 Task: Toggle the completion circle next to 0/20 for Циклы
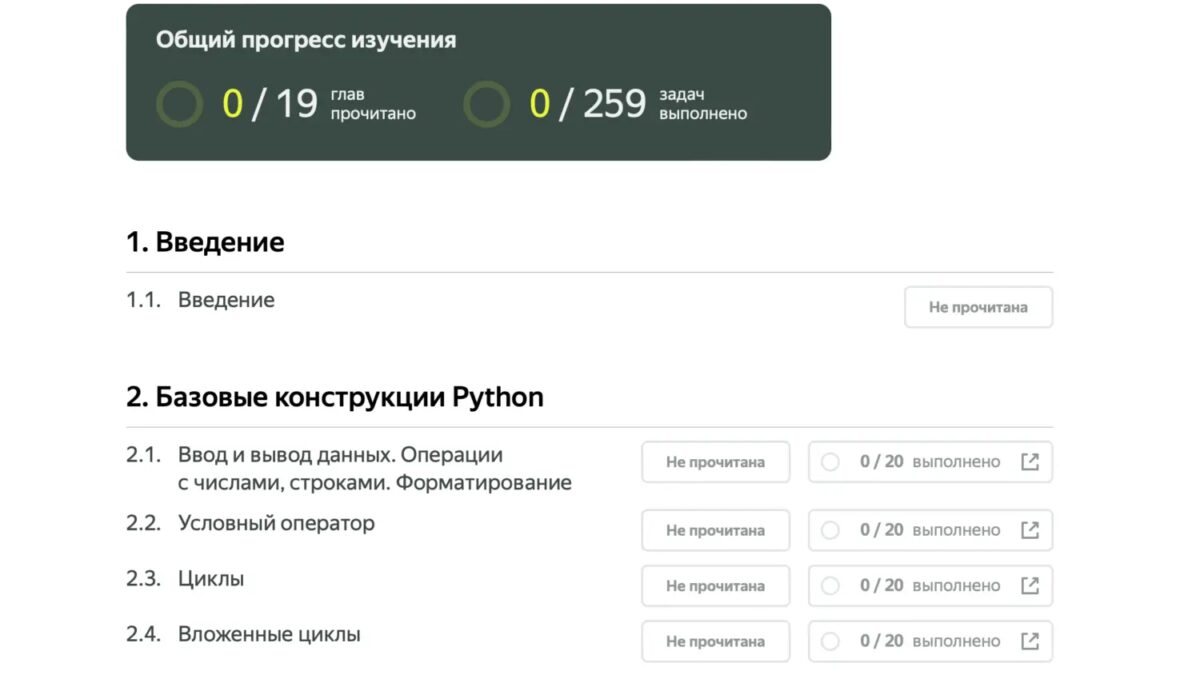(x=830, y=586)
